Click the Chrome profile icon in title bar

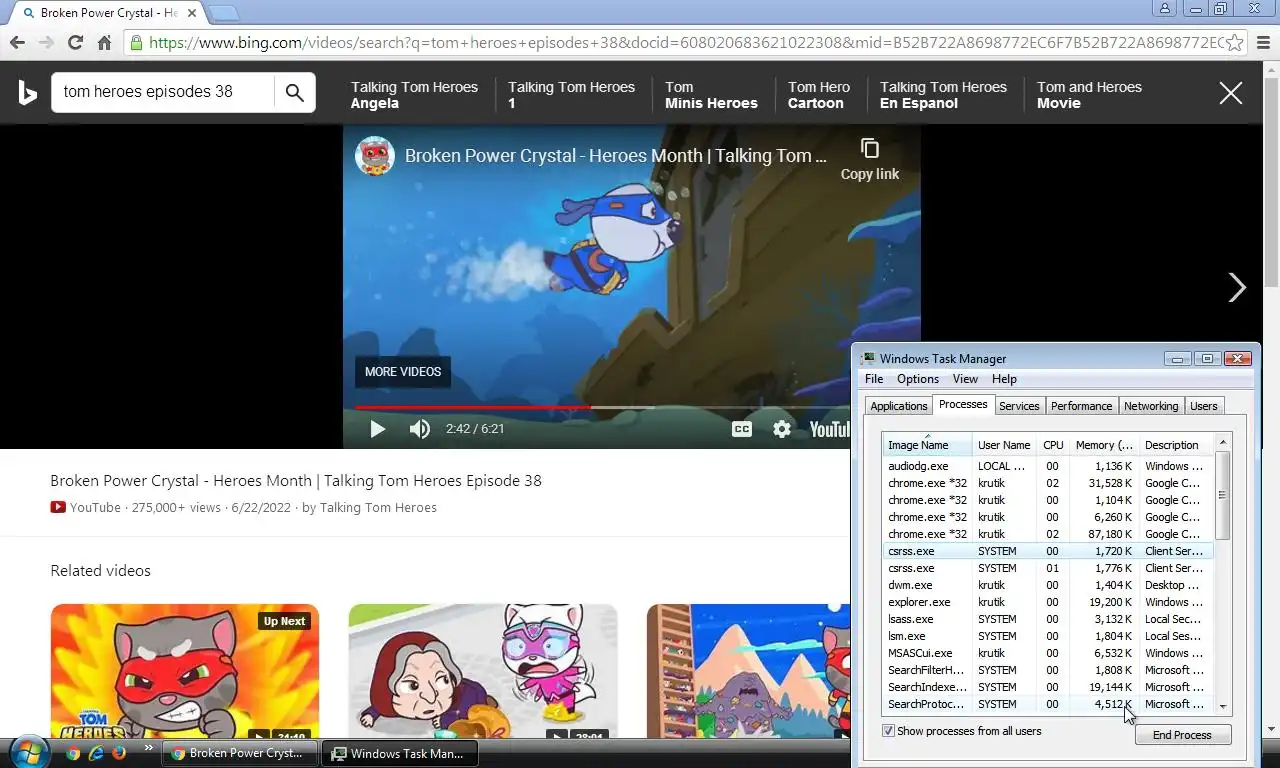[x=1165, y=9]
